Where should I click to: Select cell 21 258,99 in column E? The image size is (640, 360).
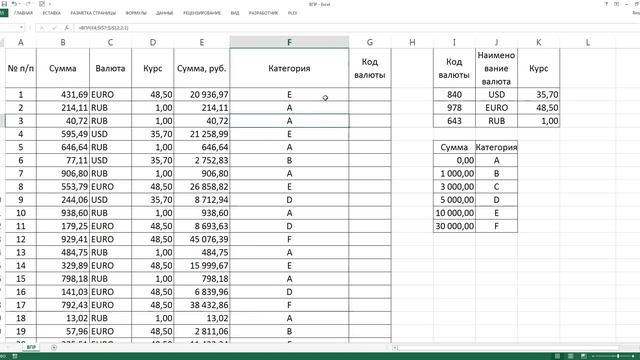coord(202,134)
